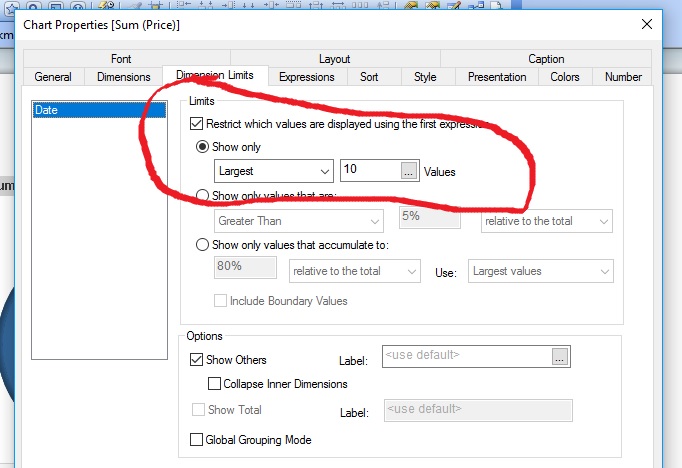Select the Dimension Limits tab
The width and height of the screenshot is (682, 468).
click(x=215, y=75)
